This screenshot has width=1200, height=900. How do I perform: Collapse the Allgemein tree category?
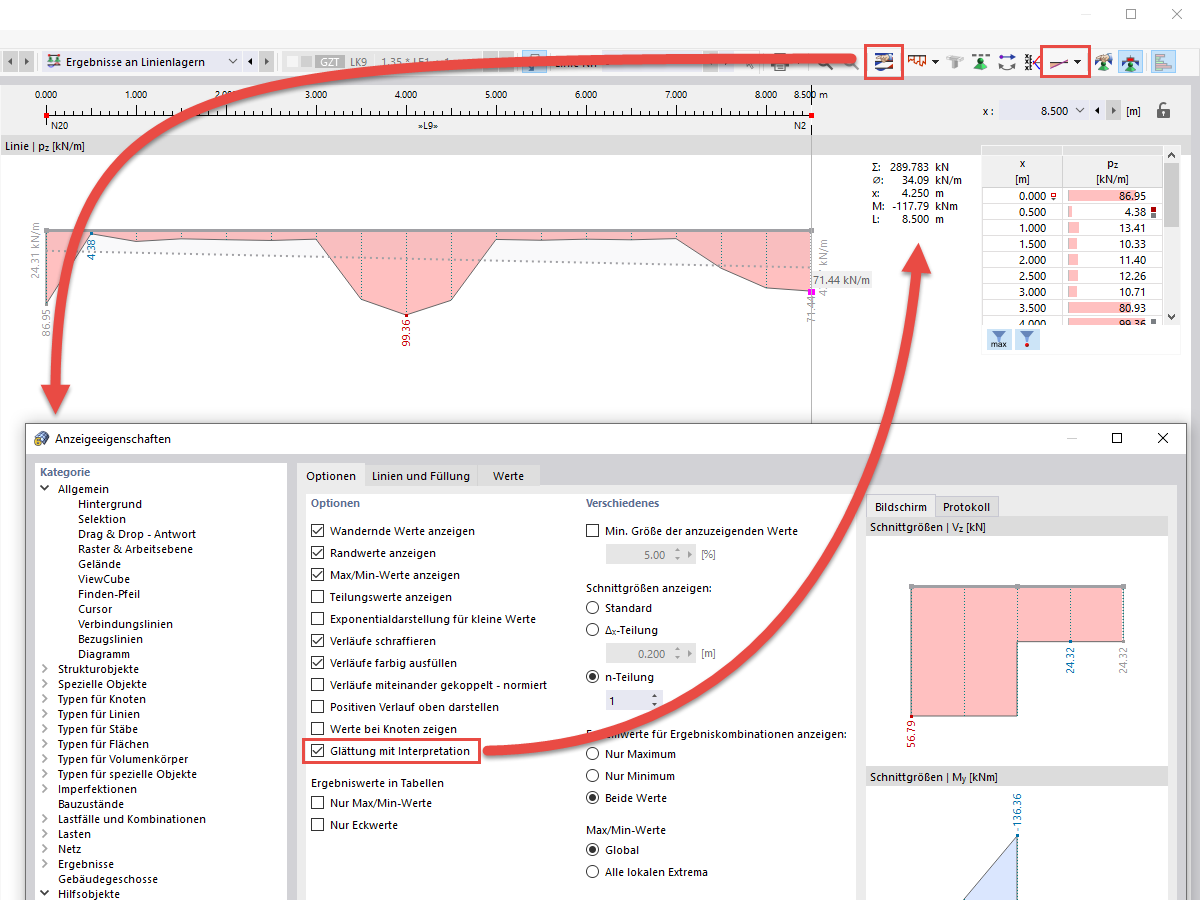[43, 488]
